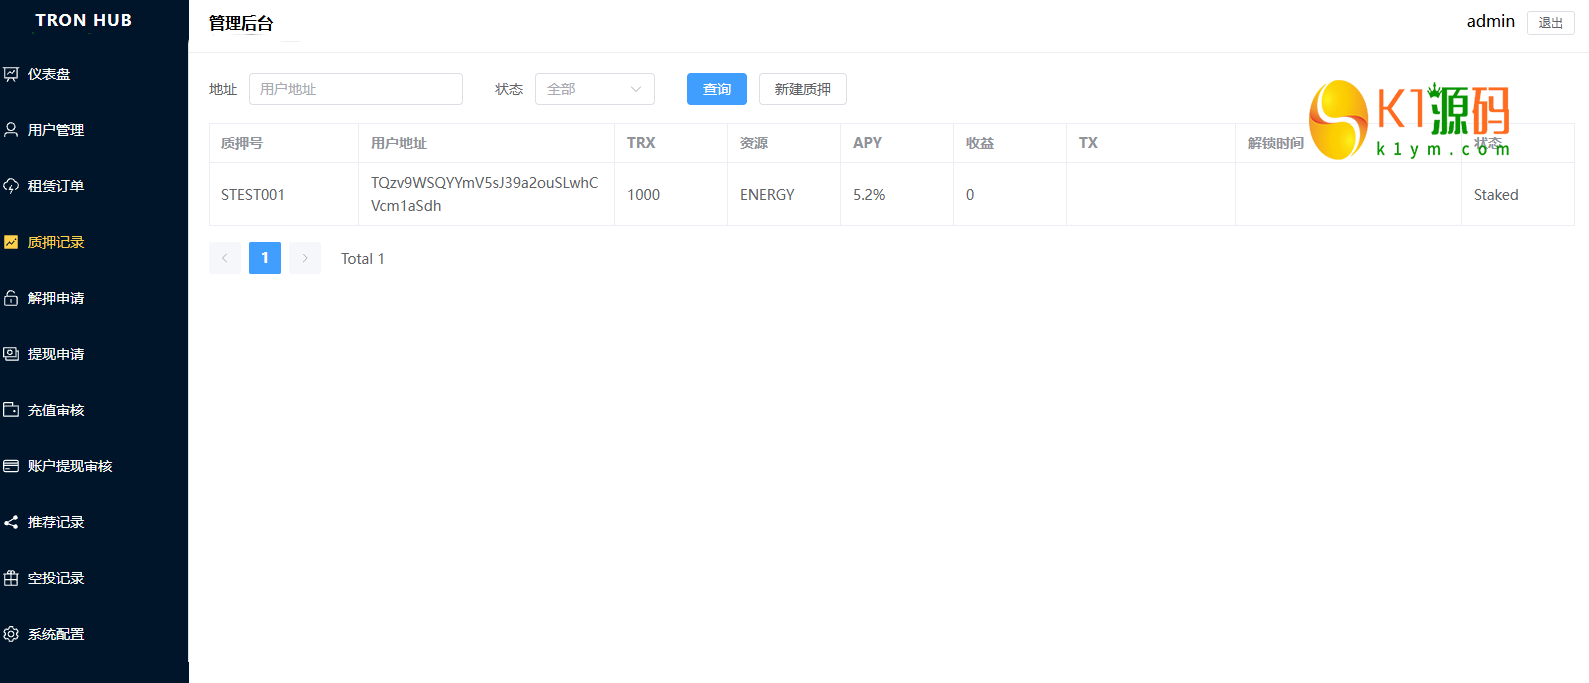
Task: Select 质押记录 in the sidebar
Action: pos(94,242)
